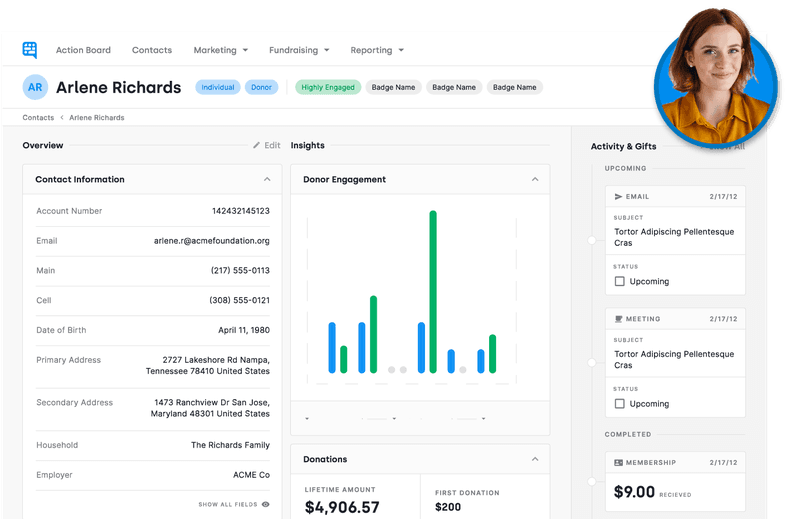Click Arlene Richards breadcrumb
Screen dimensions: 800x519
[97, 117]
